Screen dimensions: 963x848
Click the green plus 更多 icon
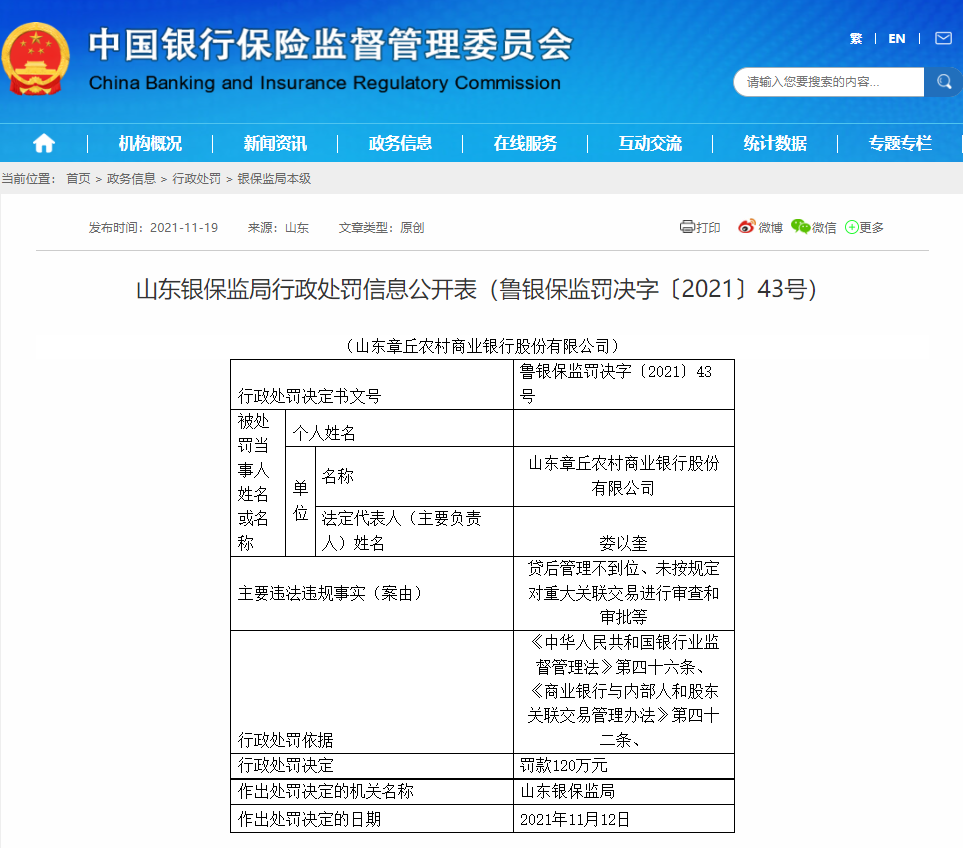click(864, 227)
